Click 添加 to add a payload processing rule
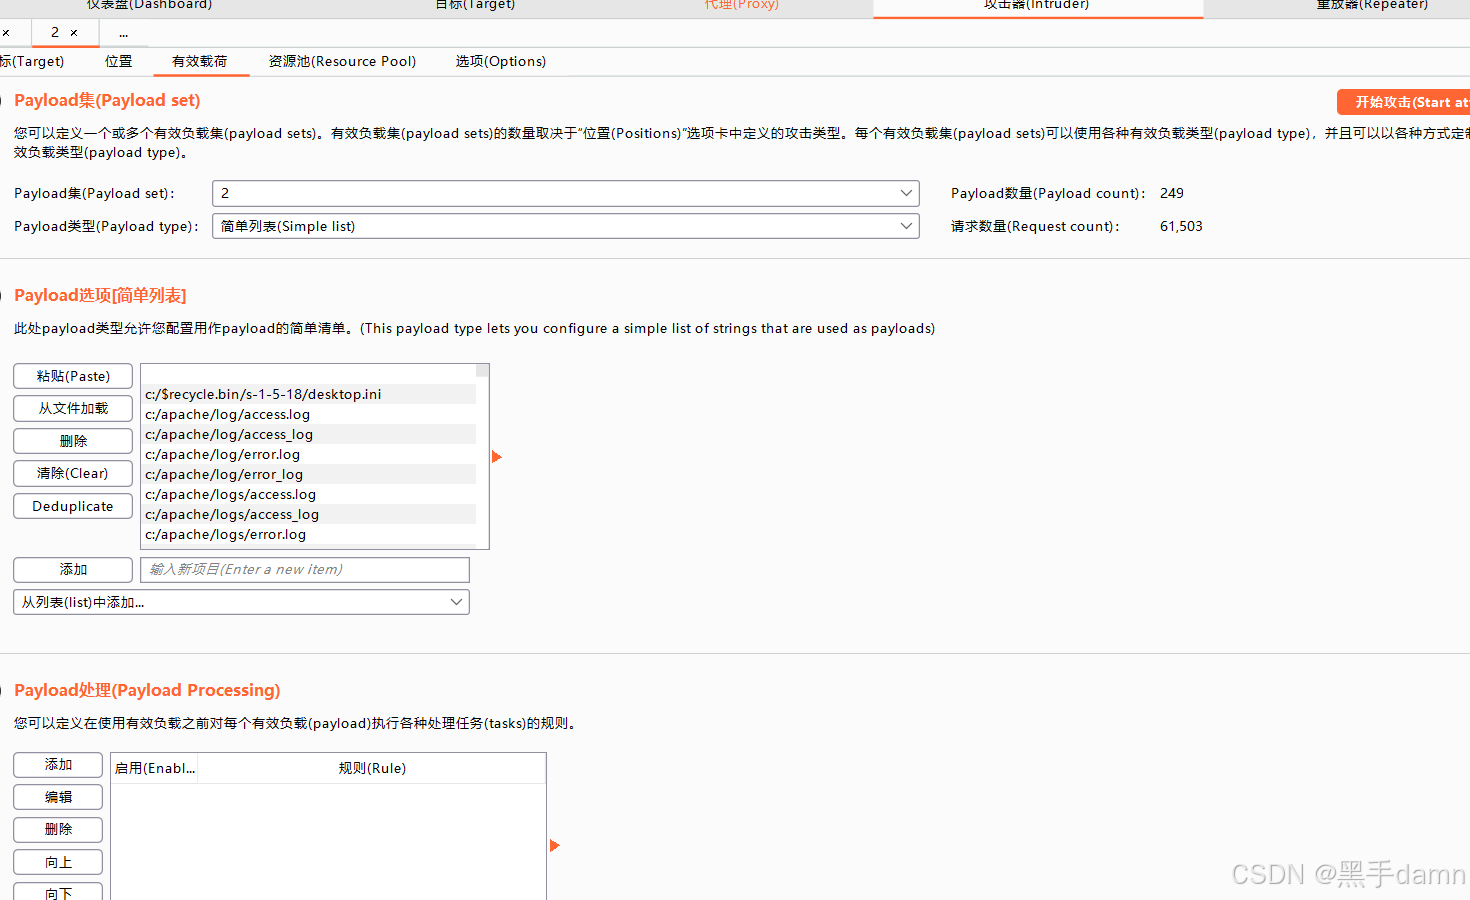The width and height of the screenshot is (1470, 900). pyautogui.click(x=57, y=764)
